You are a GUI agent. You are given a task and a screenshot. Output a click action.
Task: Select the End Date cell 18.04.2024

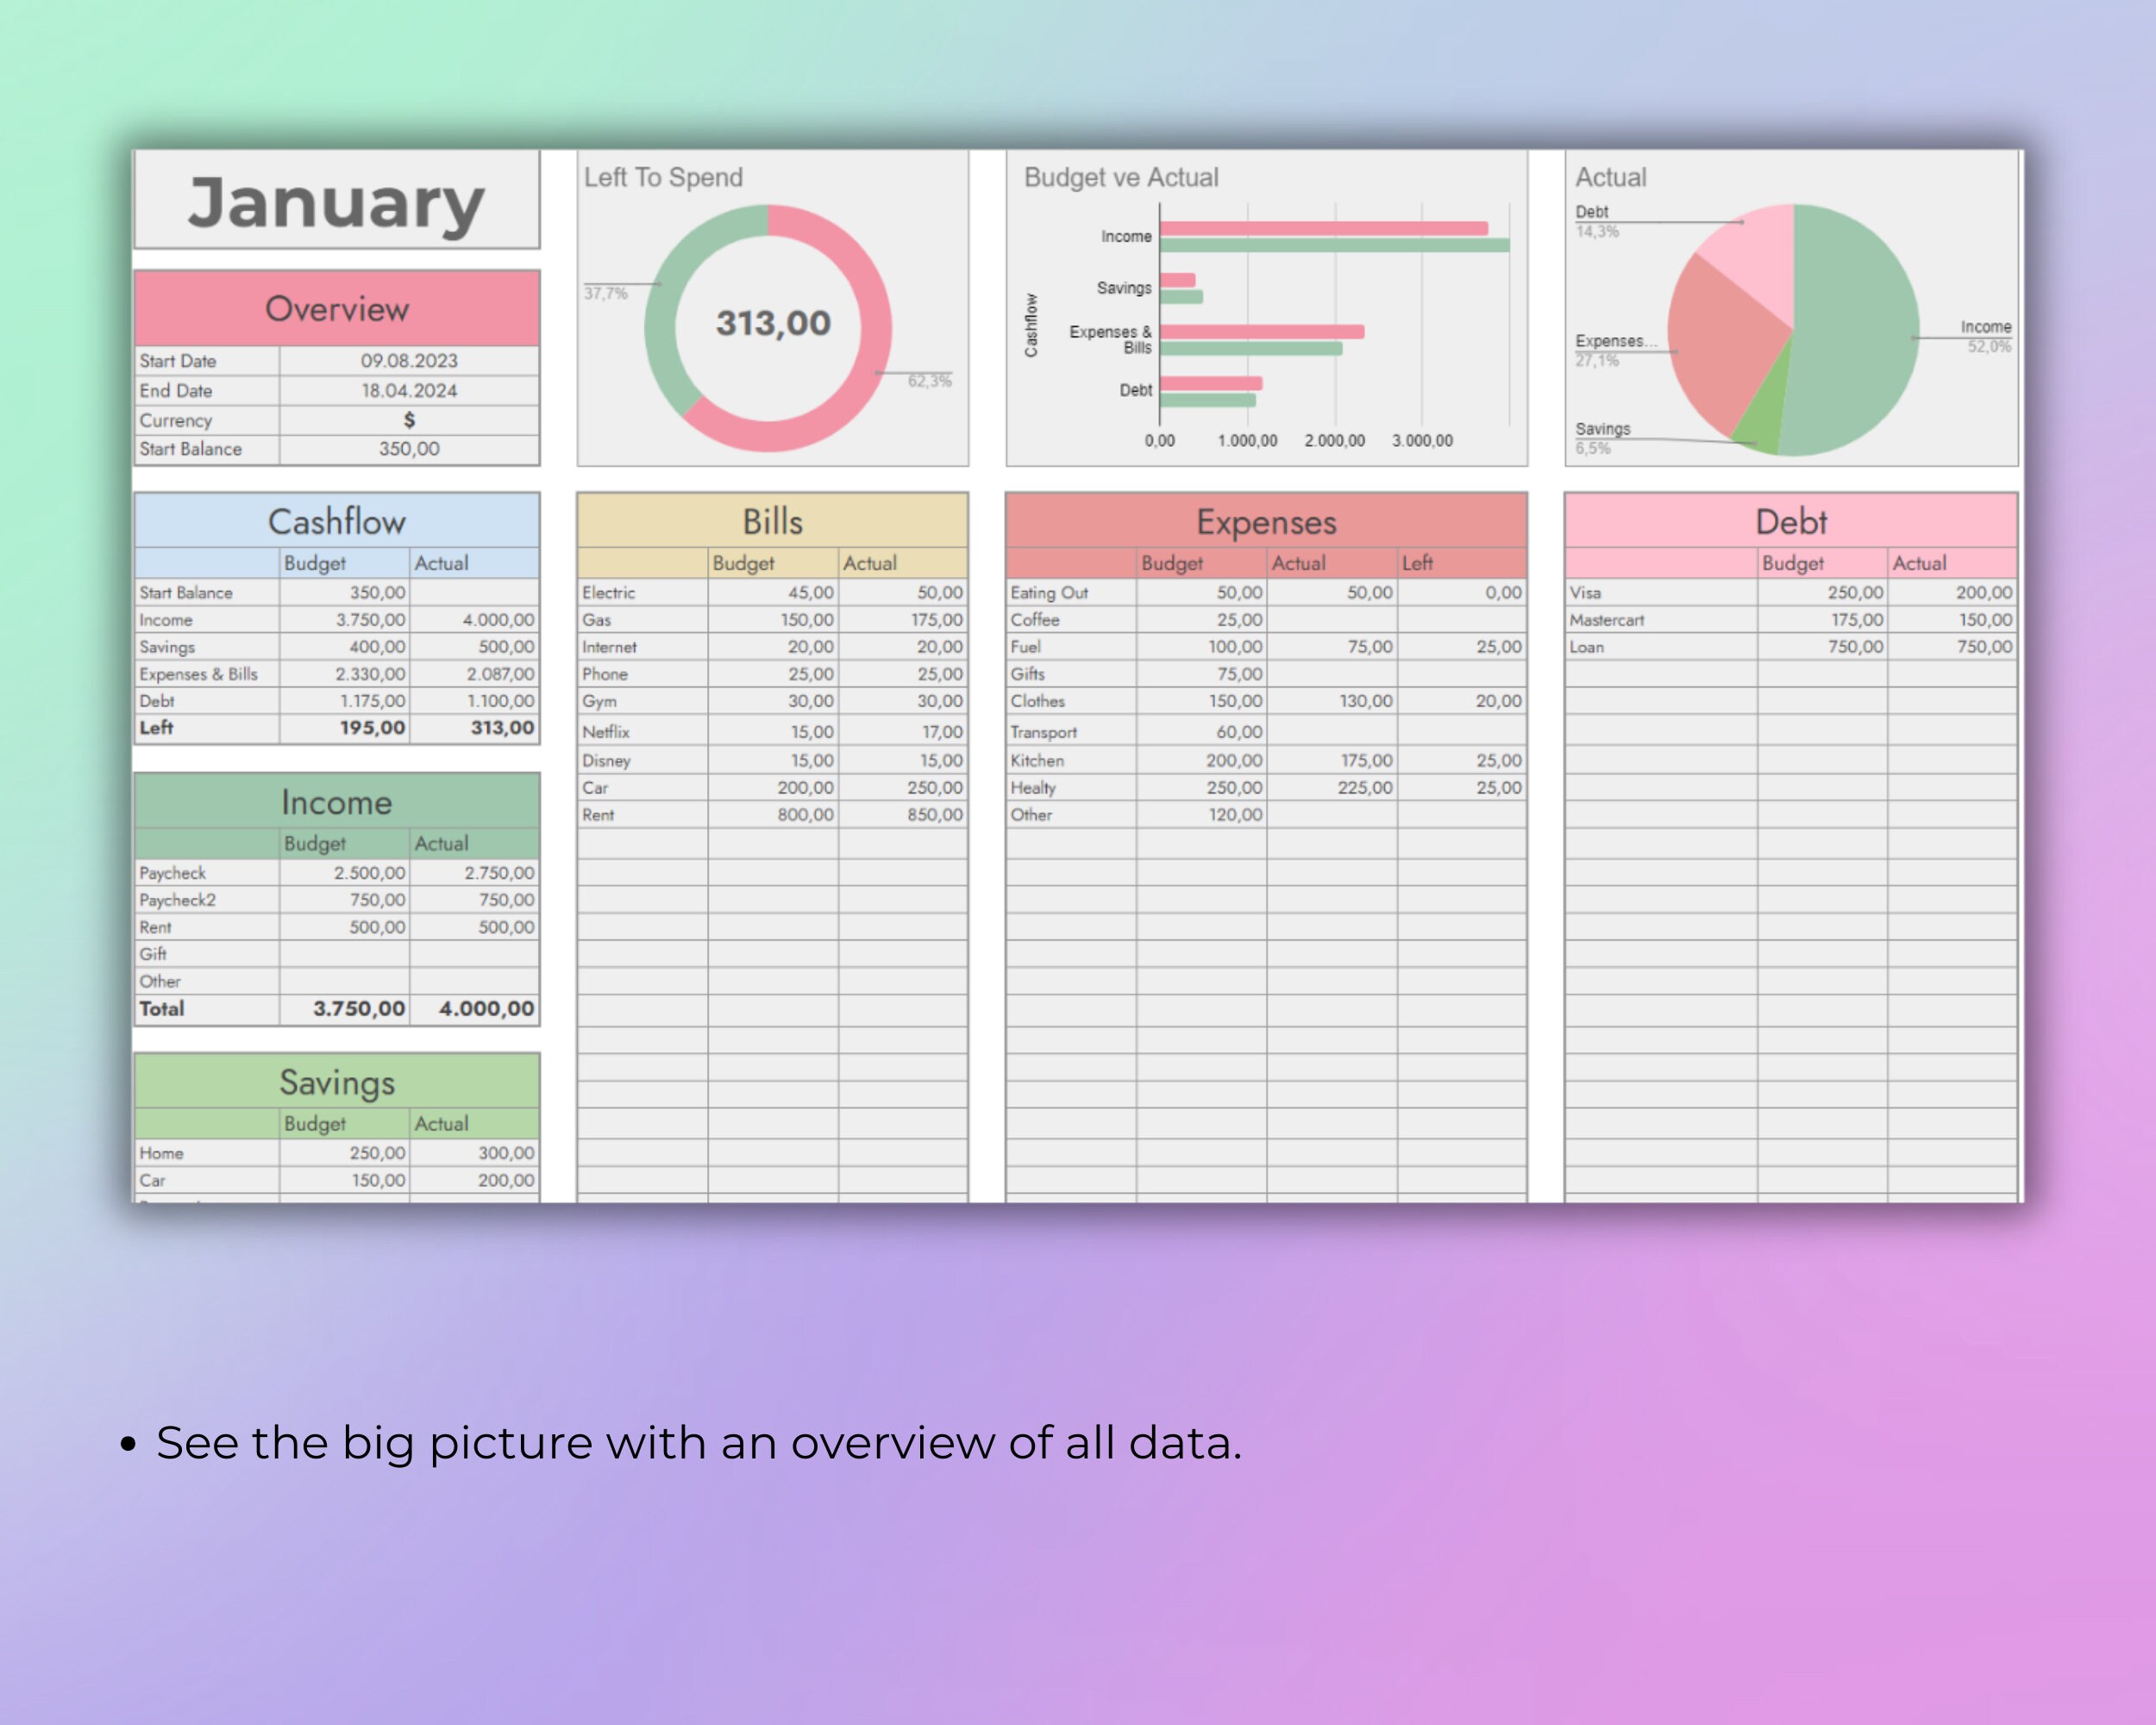coord(410,390)
